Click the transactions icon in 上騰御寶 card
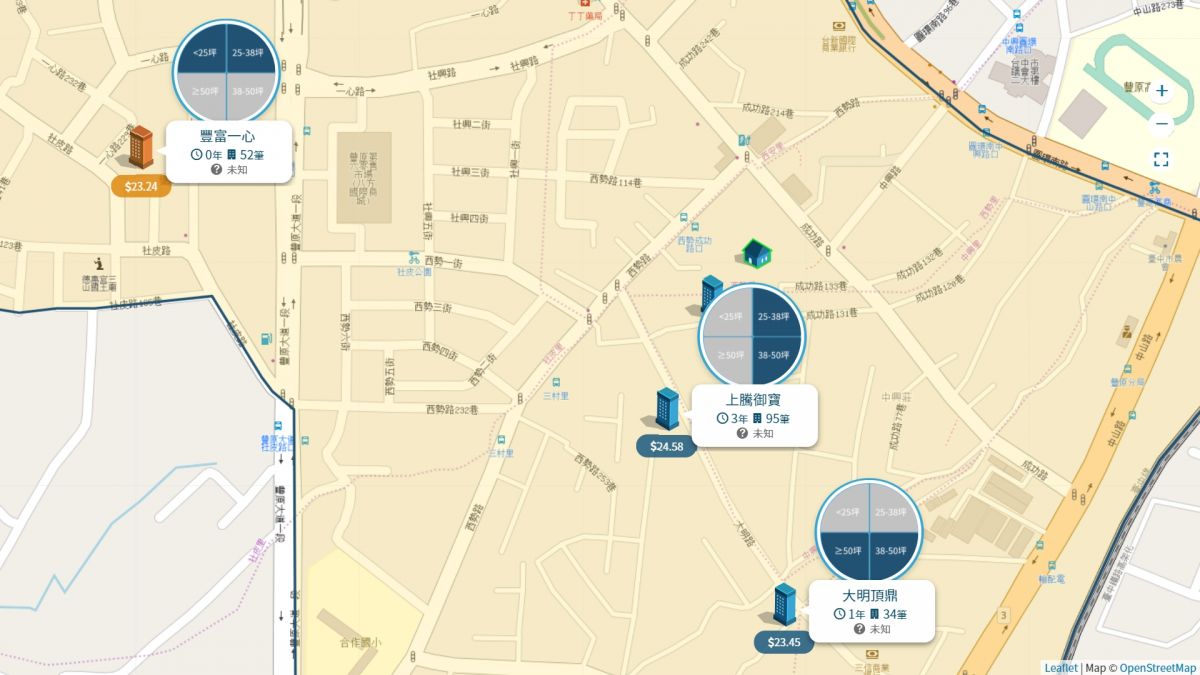This screenshot has width=1200, height=675. pyautogui.click(x=758, y=418)
